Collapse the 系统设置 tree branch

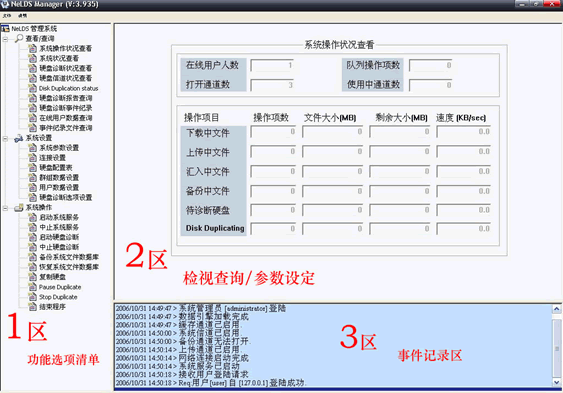(5, 138)
